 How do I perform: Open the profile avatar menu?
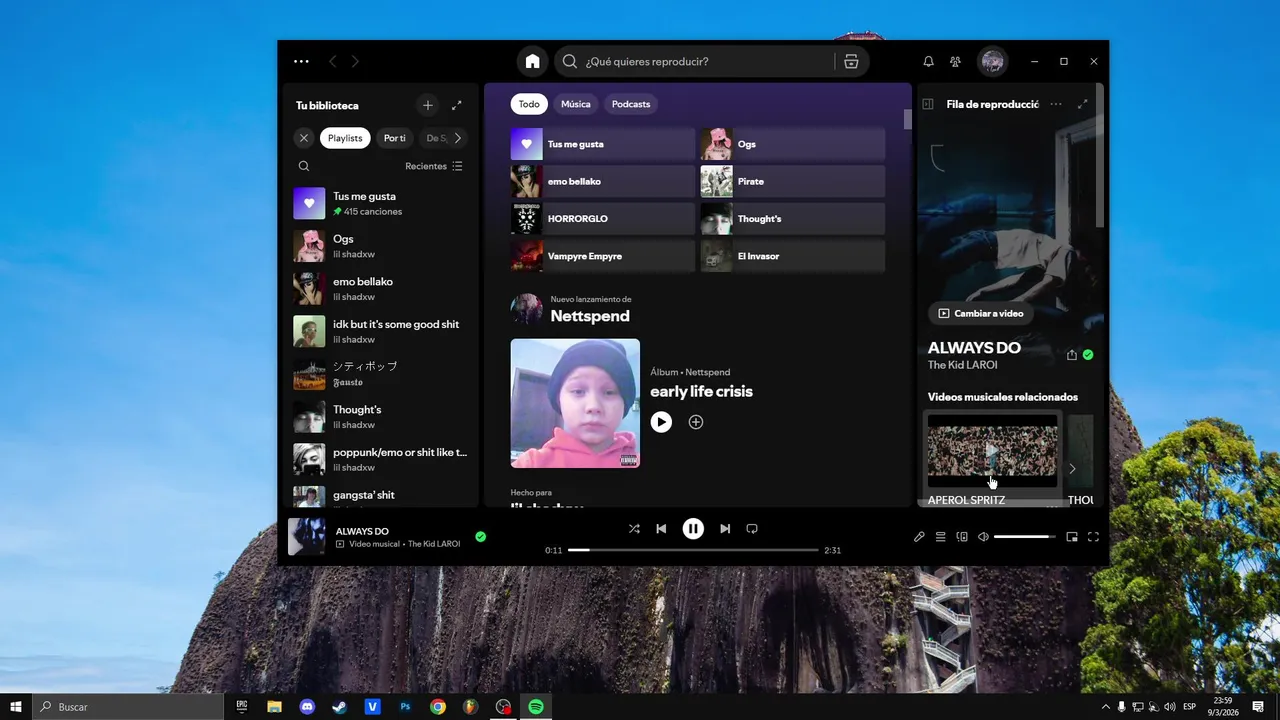992,61
